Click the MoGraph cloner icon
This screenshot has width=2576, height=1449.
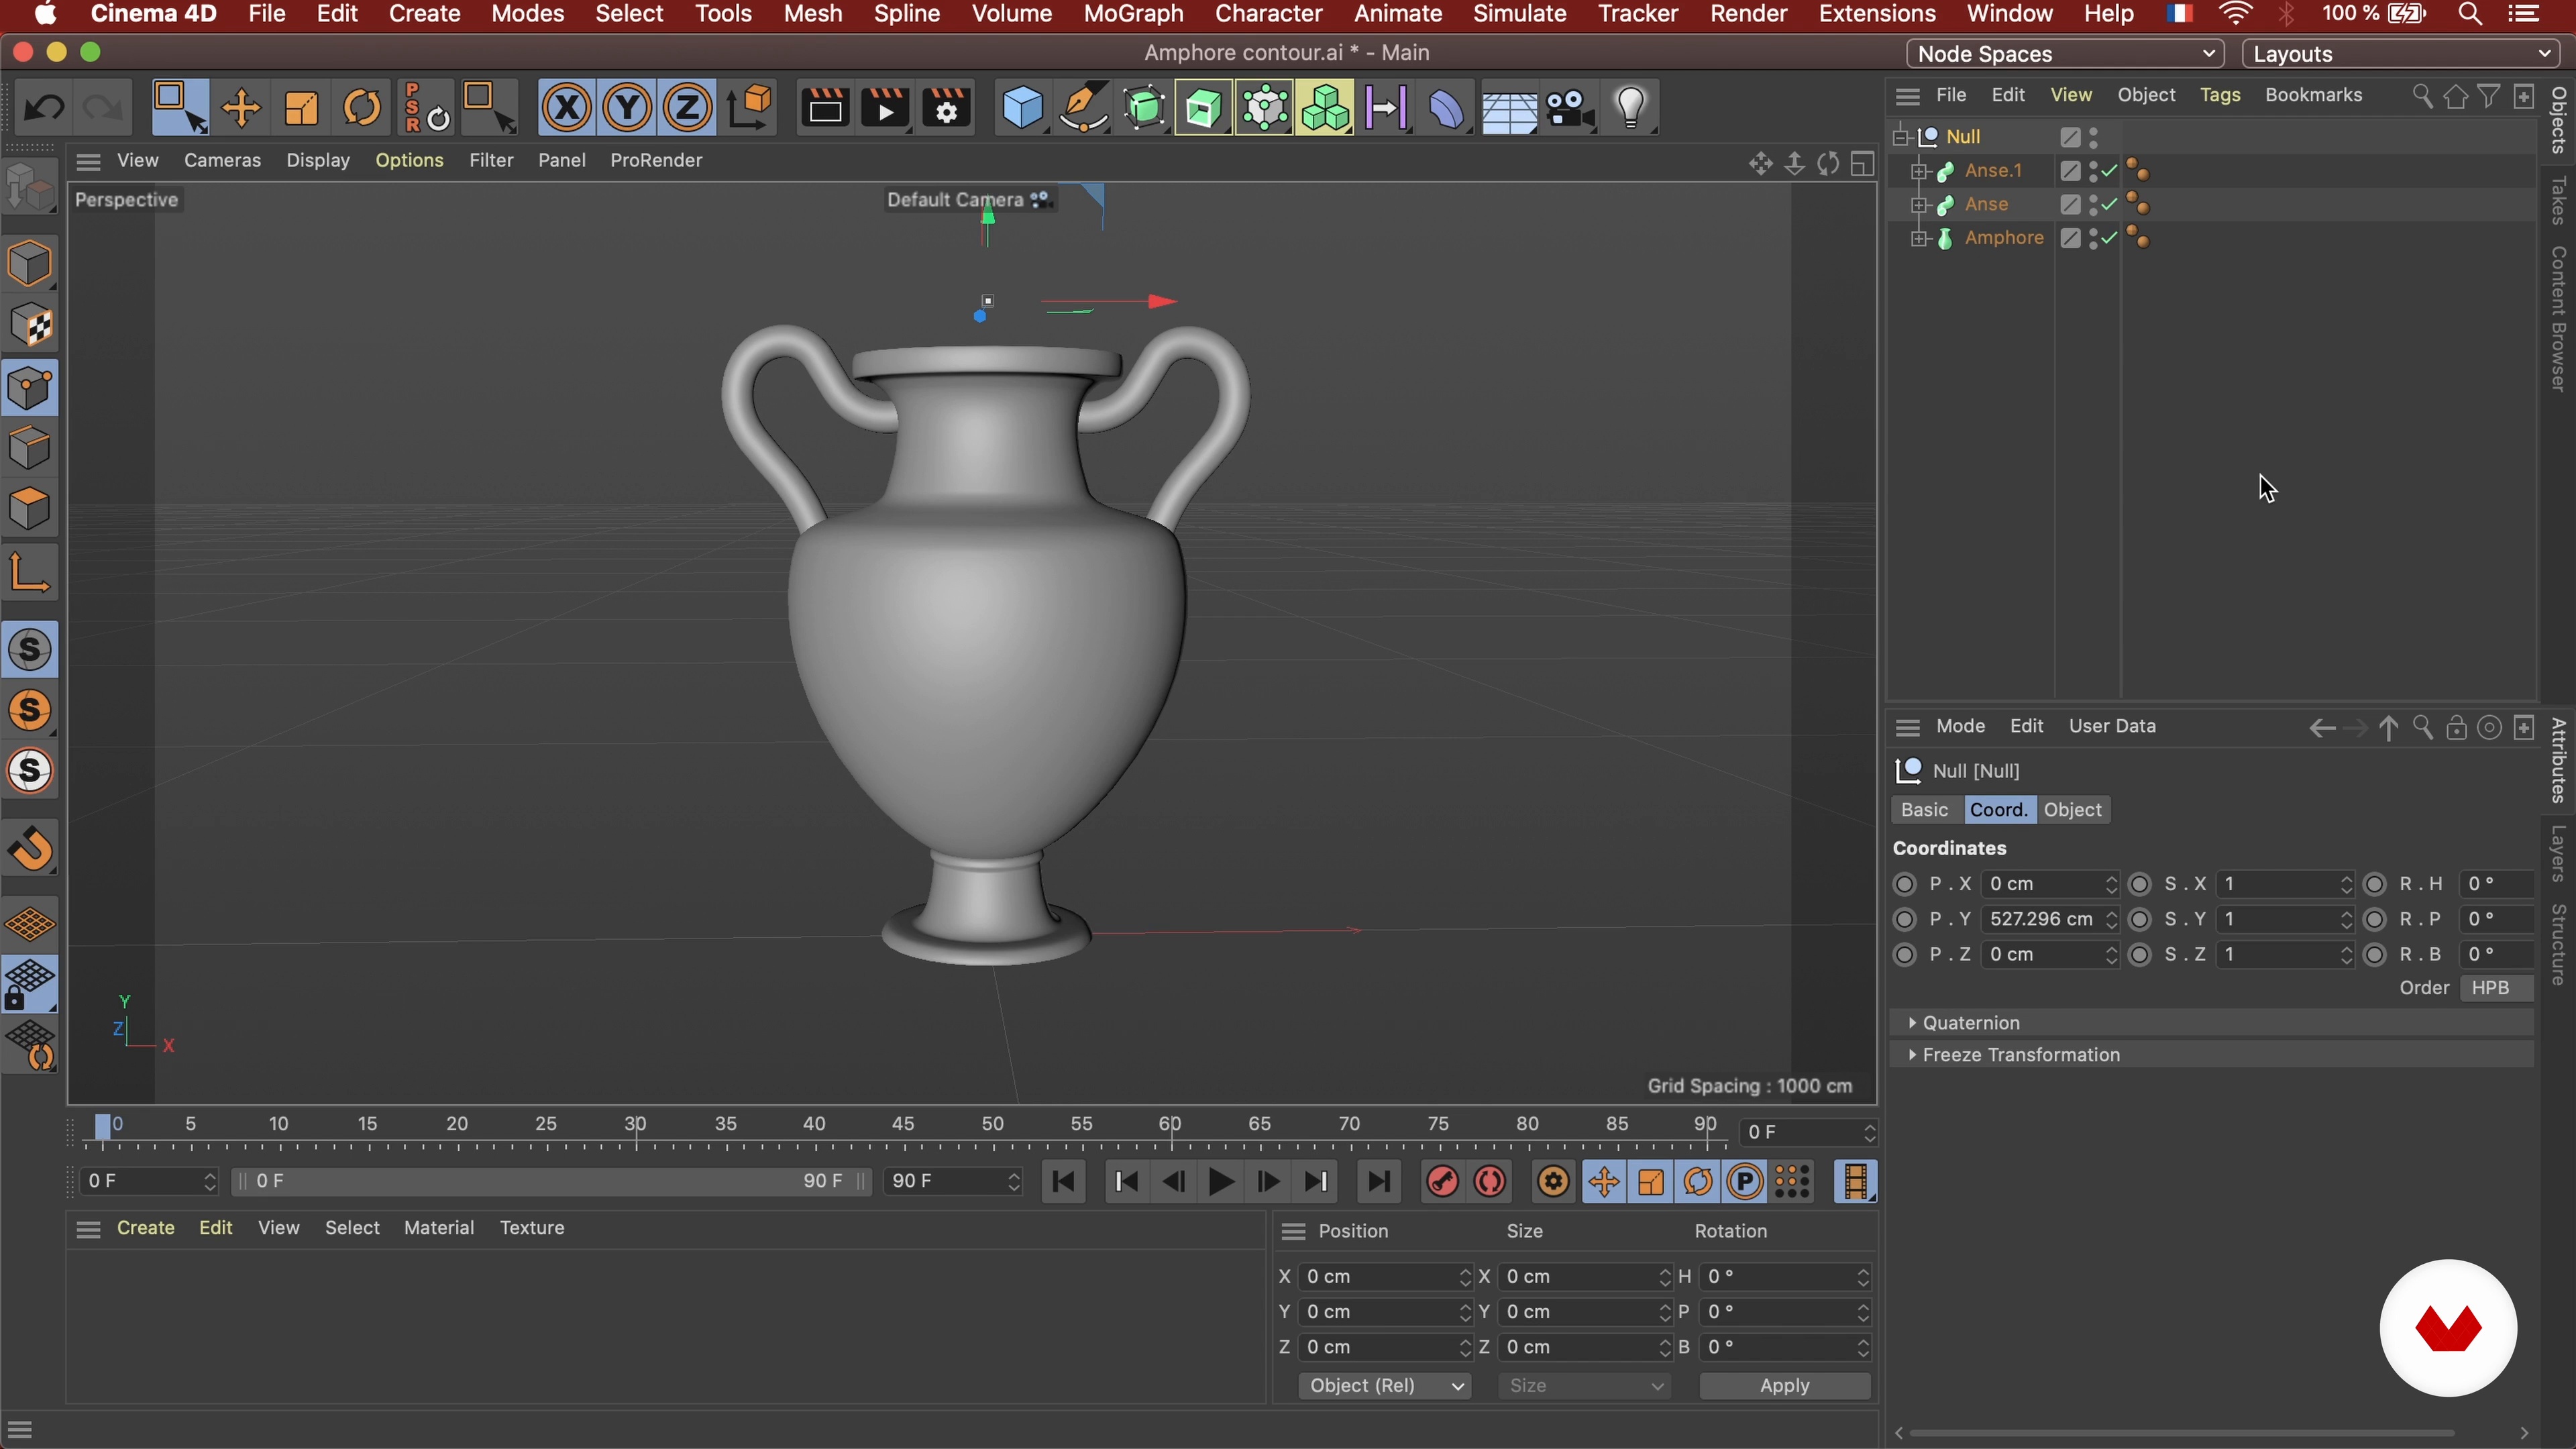point(1326,107)
